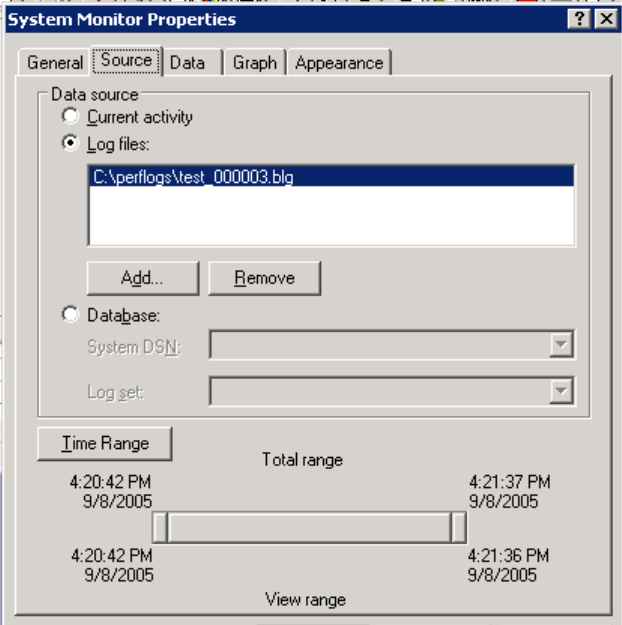Click the Add... button
Image resolution: width=622 pixels, height=625 pixels.
pyautogui.click(x=143, y=278)
